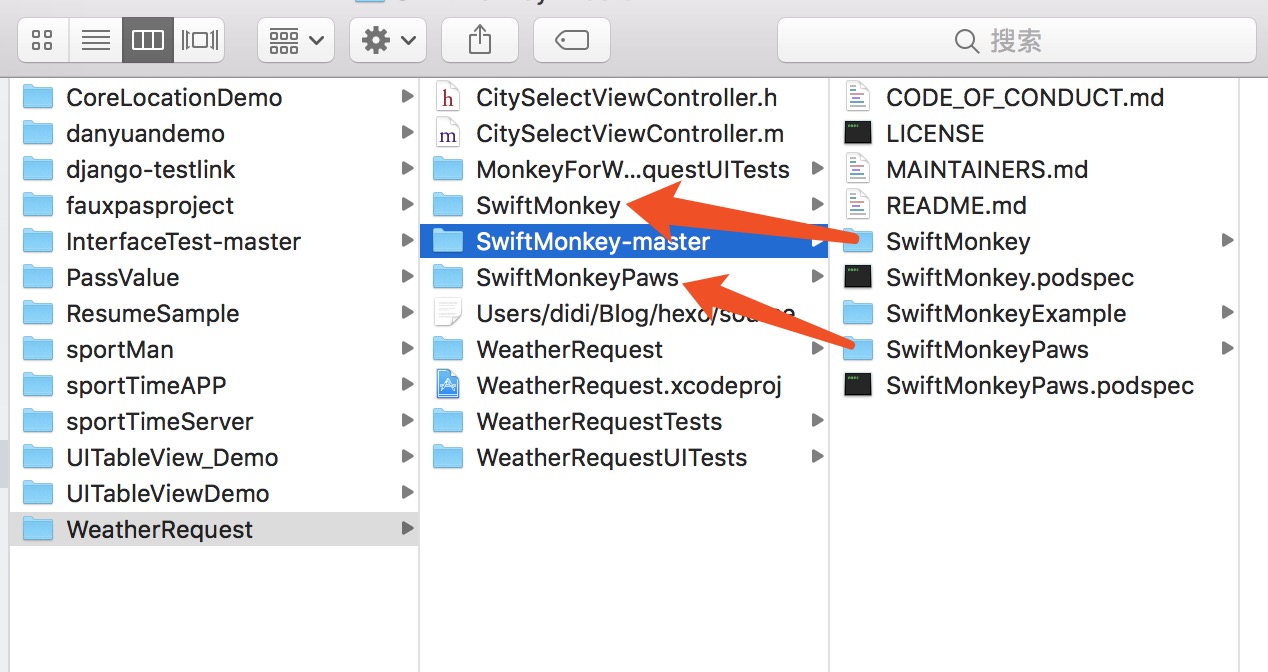Expand django-testlink via its arrow

tap(406, 169)
